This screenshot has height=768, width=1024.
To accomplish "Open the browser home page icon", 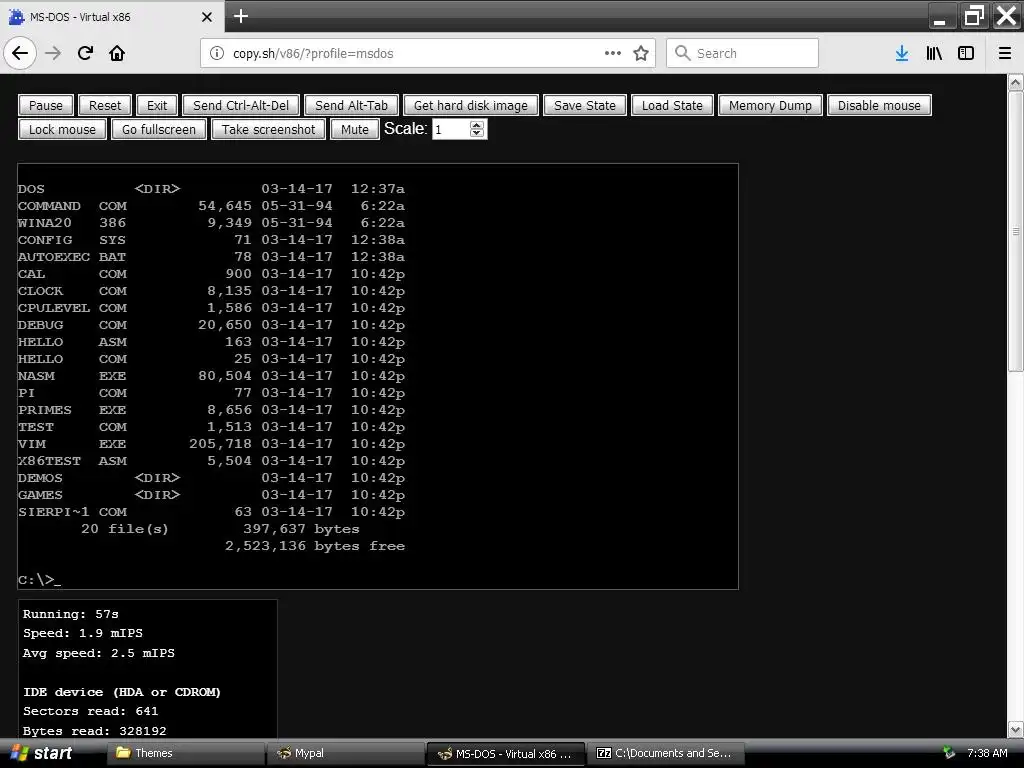I will (x=117, y=54).
